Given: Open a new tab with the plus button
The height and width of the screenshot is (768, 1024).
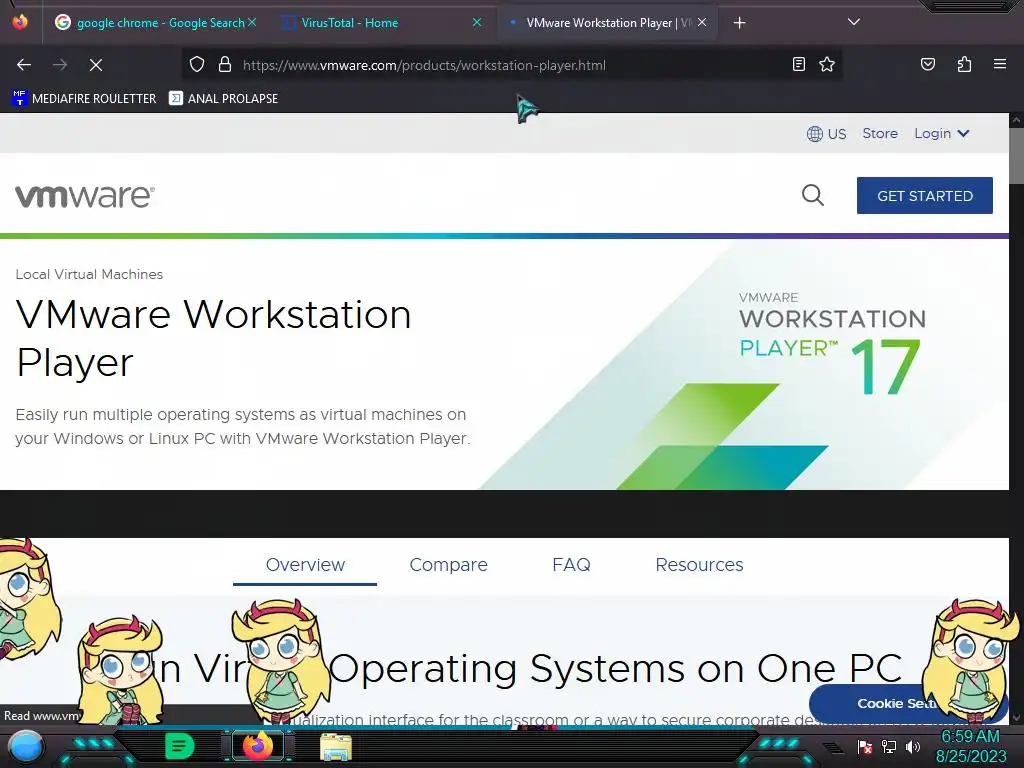Looking at the screenshot, I should point(739,23).
